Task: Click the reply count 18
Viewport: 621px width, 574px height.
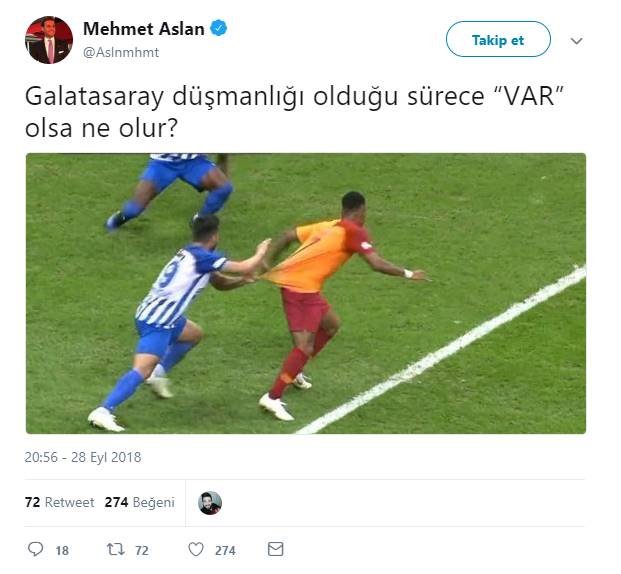Action: click(62, 550)
